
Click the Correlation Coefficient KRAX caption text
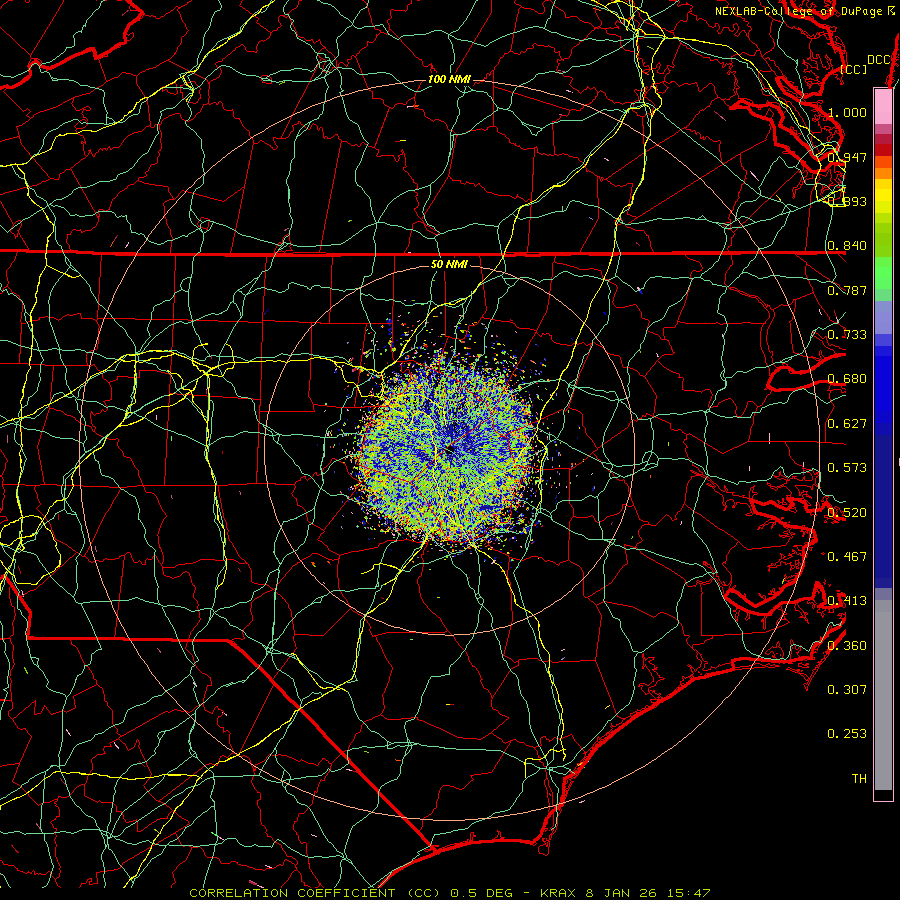click(450, 893)
